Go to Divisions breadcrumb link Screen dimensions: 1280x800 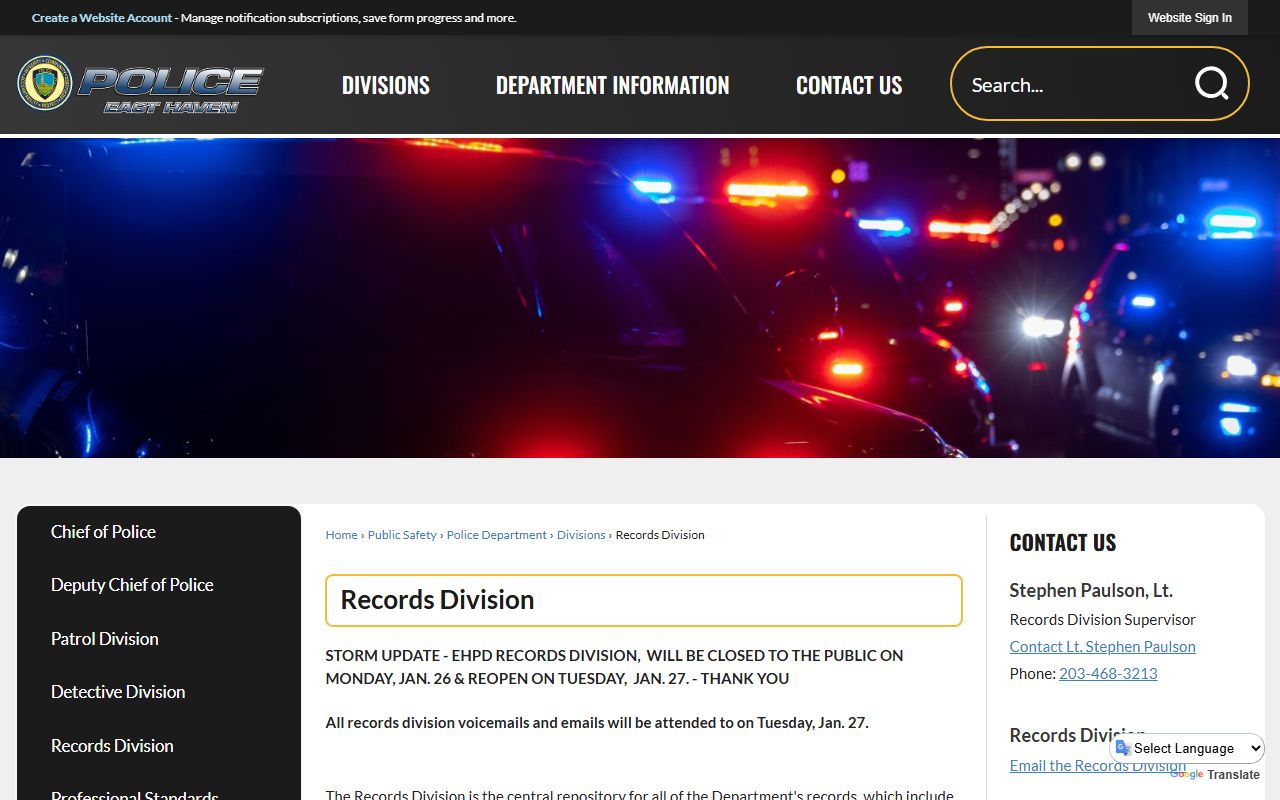click(x=581, y=535)
